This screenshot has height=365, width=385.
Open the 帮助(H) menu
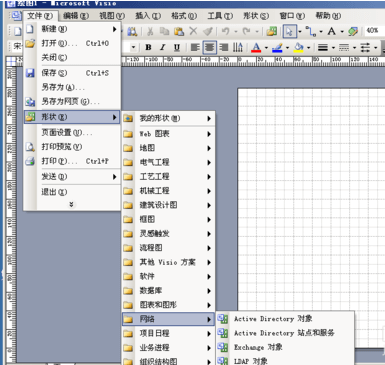tap(328, 15)
